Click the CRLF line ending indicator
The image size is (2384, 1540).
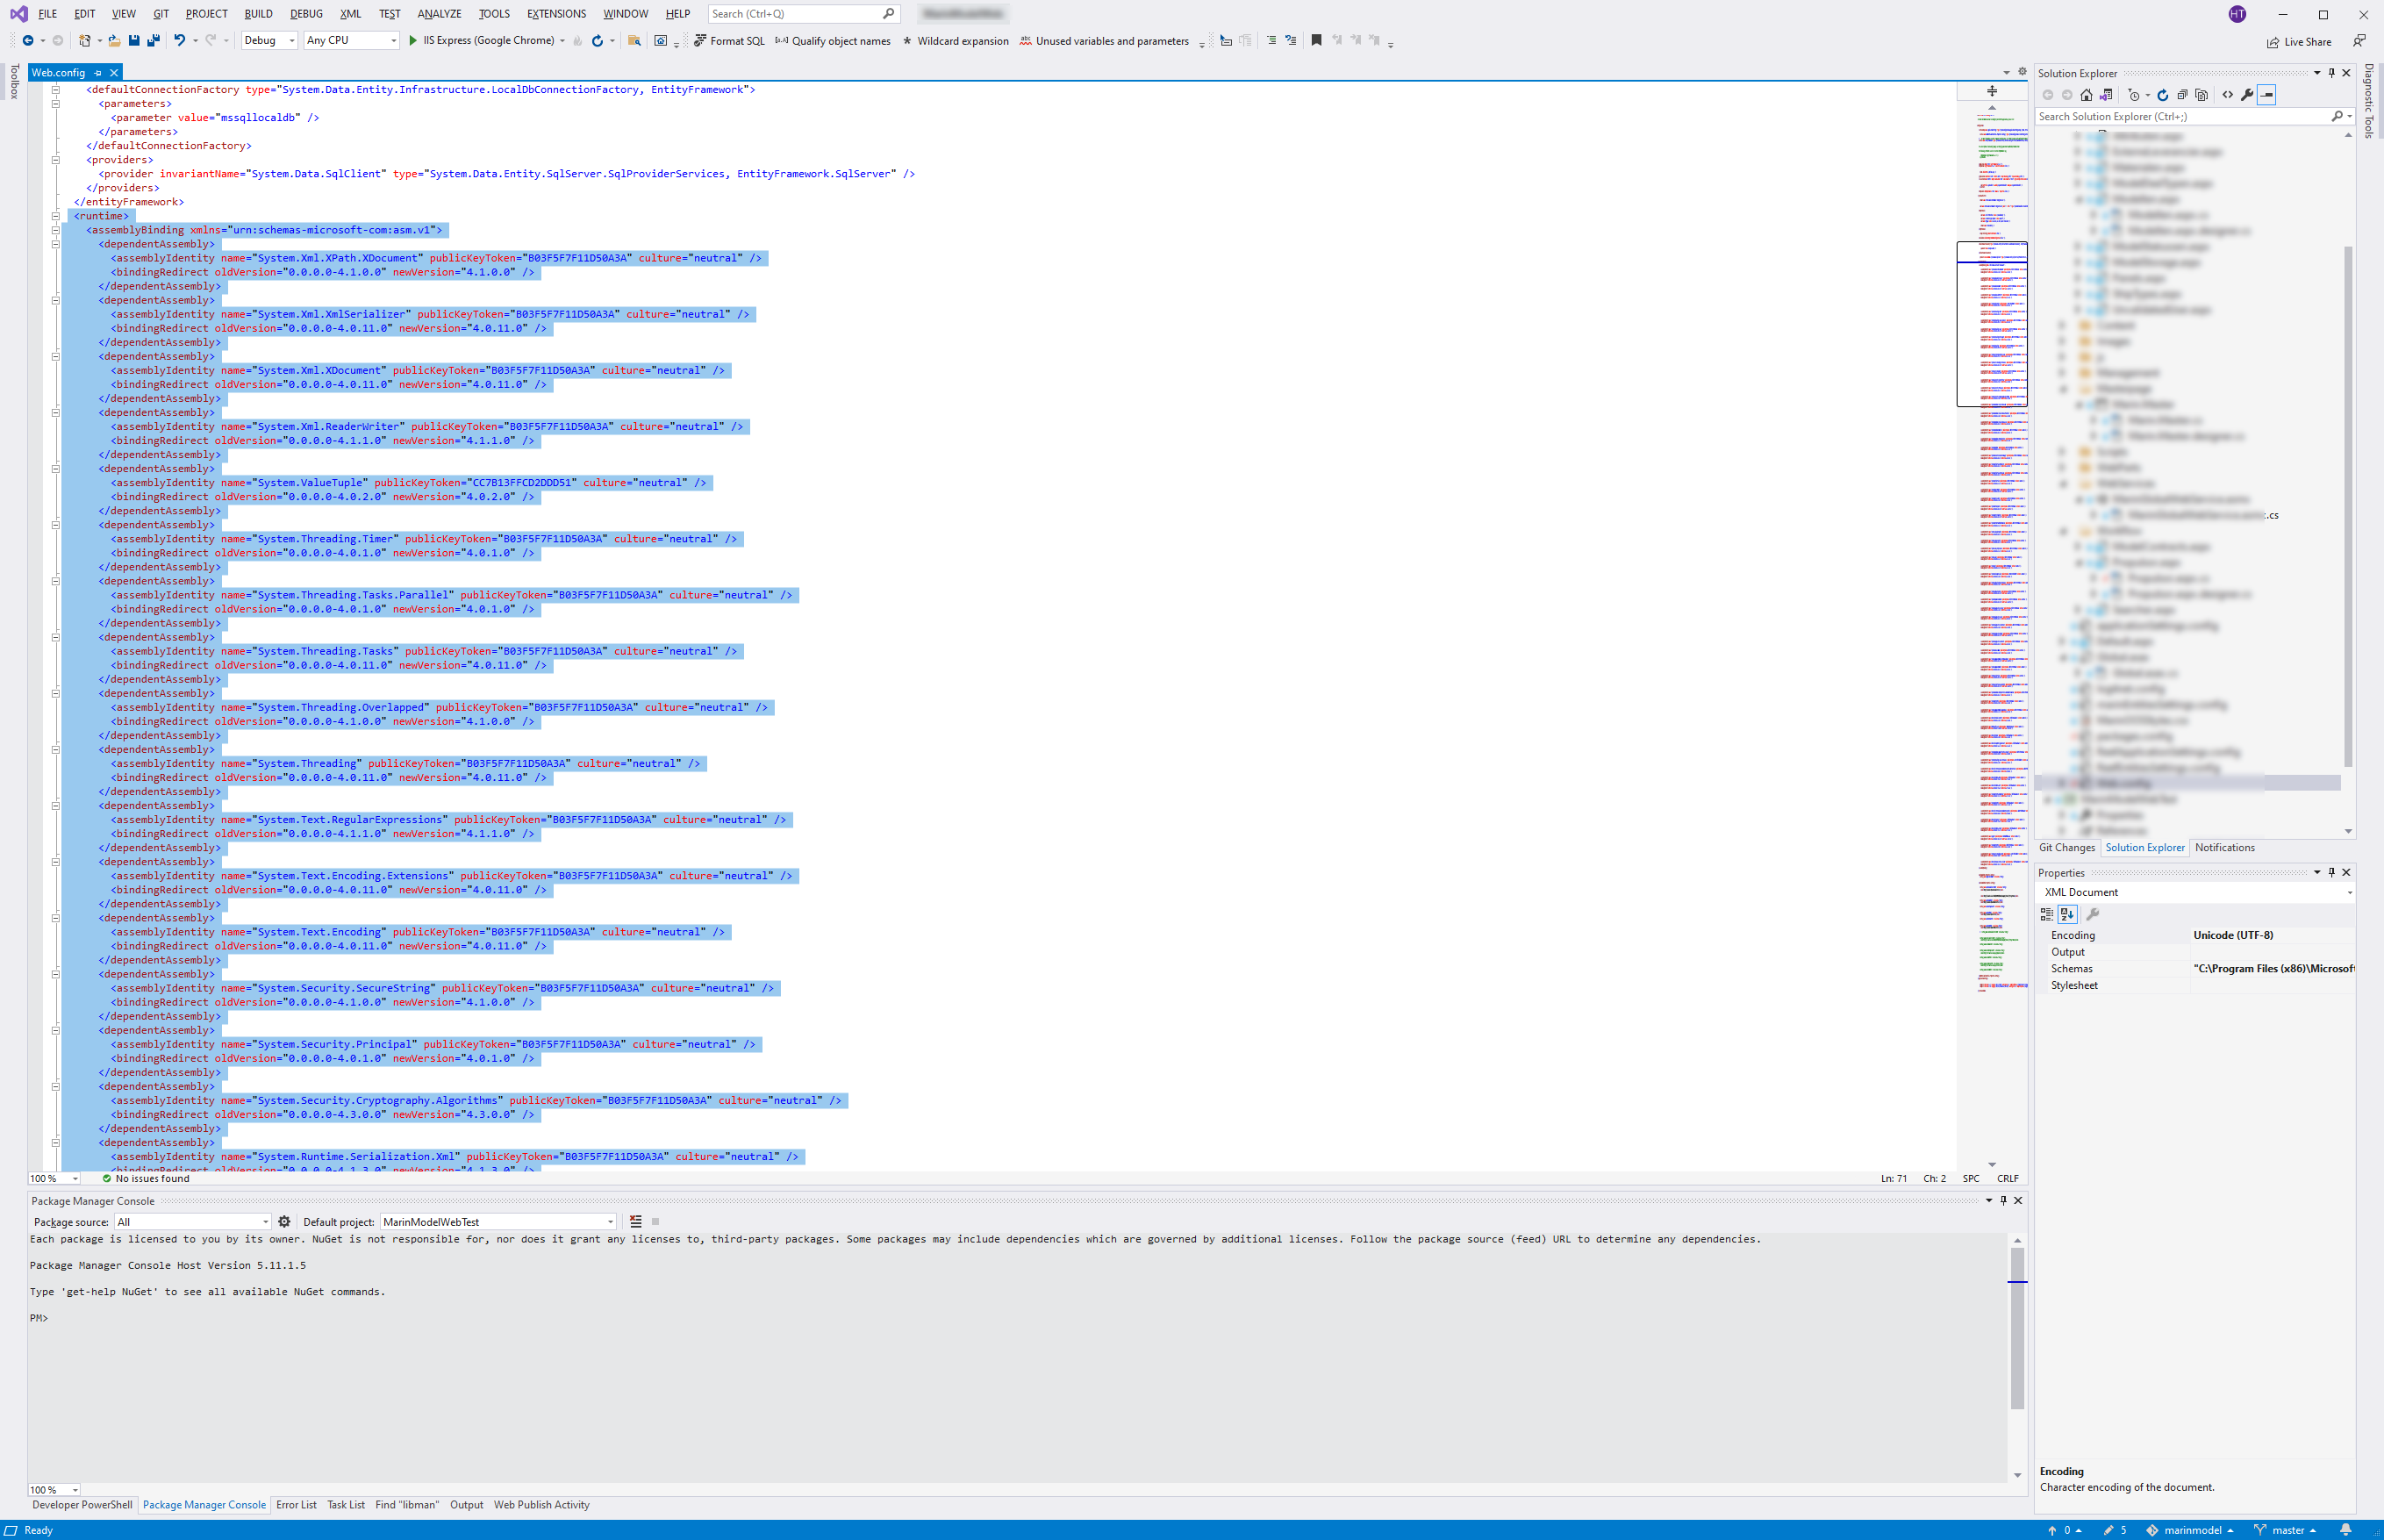tap(2007, 1179)
